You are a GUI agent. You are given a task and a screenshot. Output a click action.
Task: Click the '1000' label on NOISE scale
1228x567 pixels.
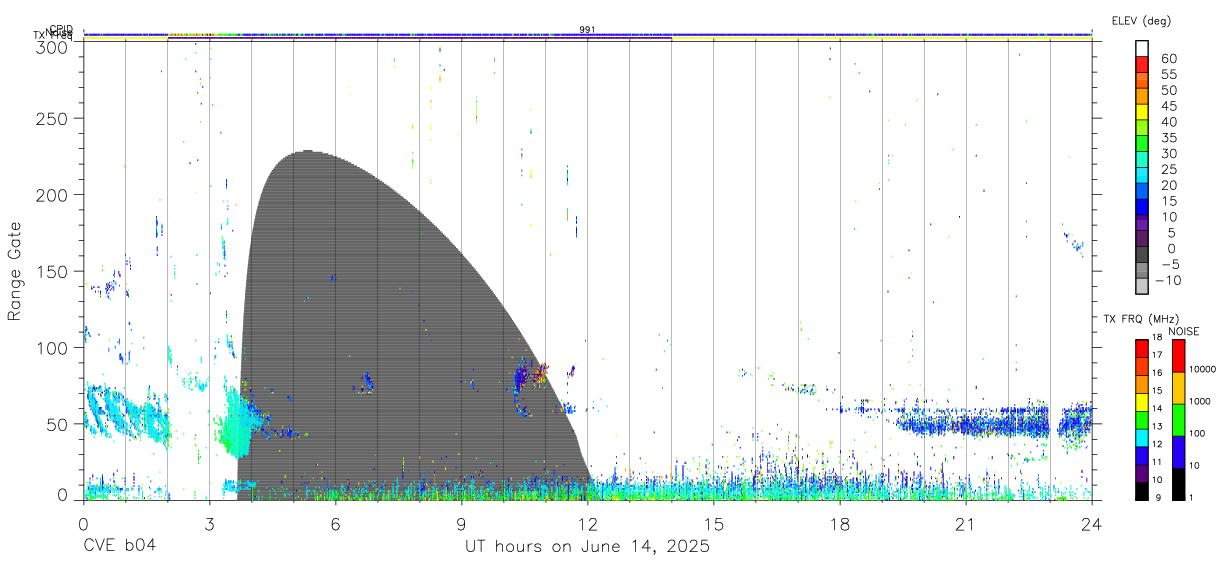click(x=1200, y=401)
